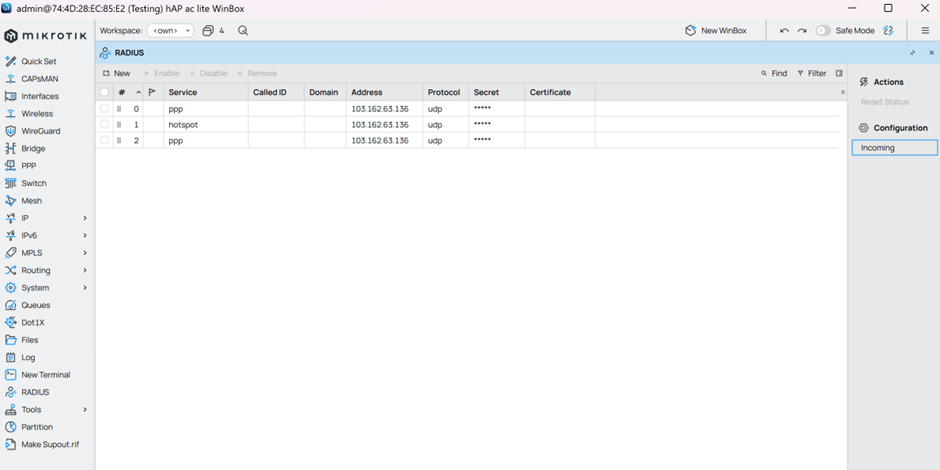Select Interfaces in the sidebar menu
Screen dimensions: 940x470
[x=39, y=96]
